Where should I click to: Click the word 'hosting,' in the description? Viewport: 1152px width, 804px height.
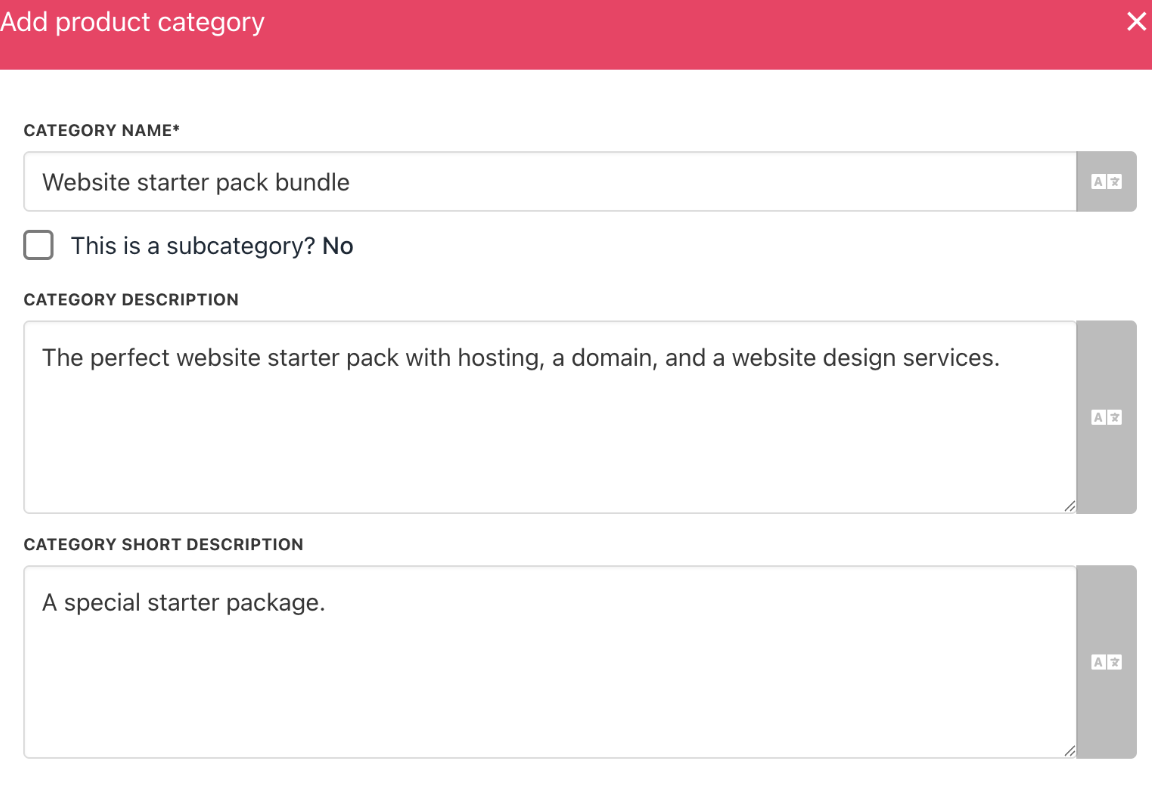[501, 358]
